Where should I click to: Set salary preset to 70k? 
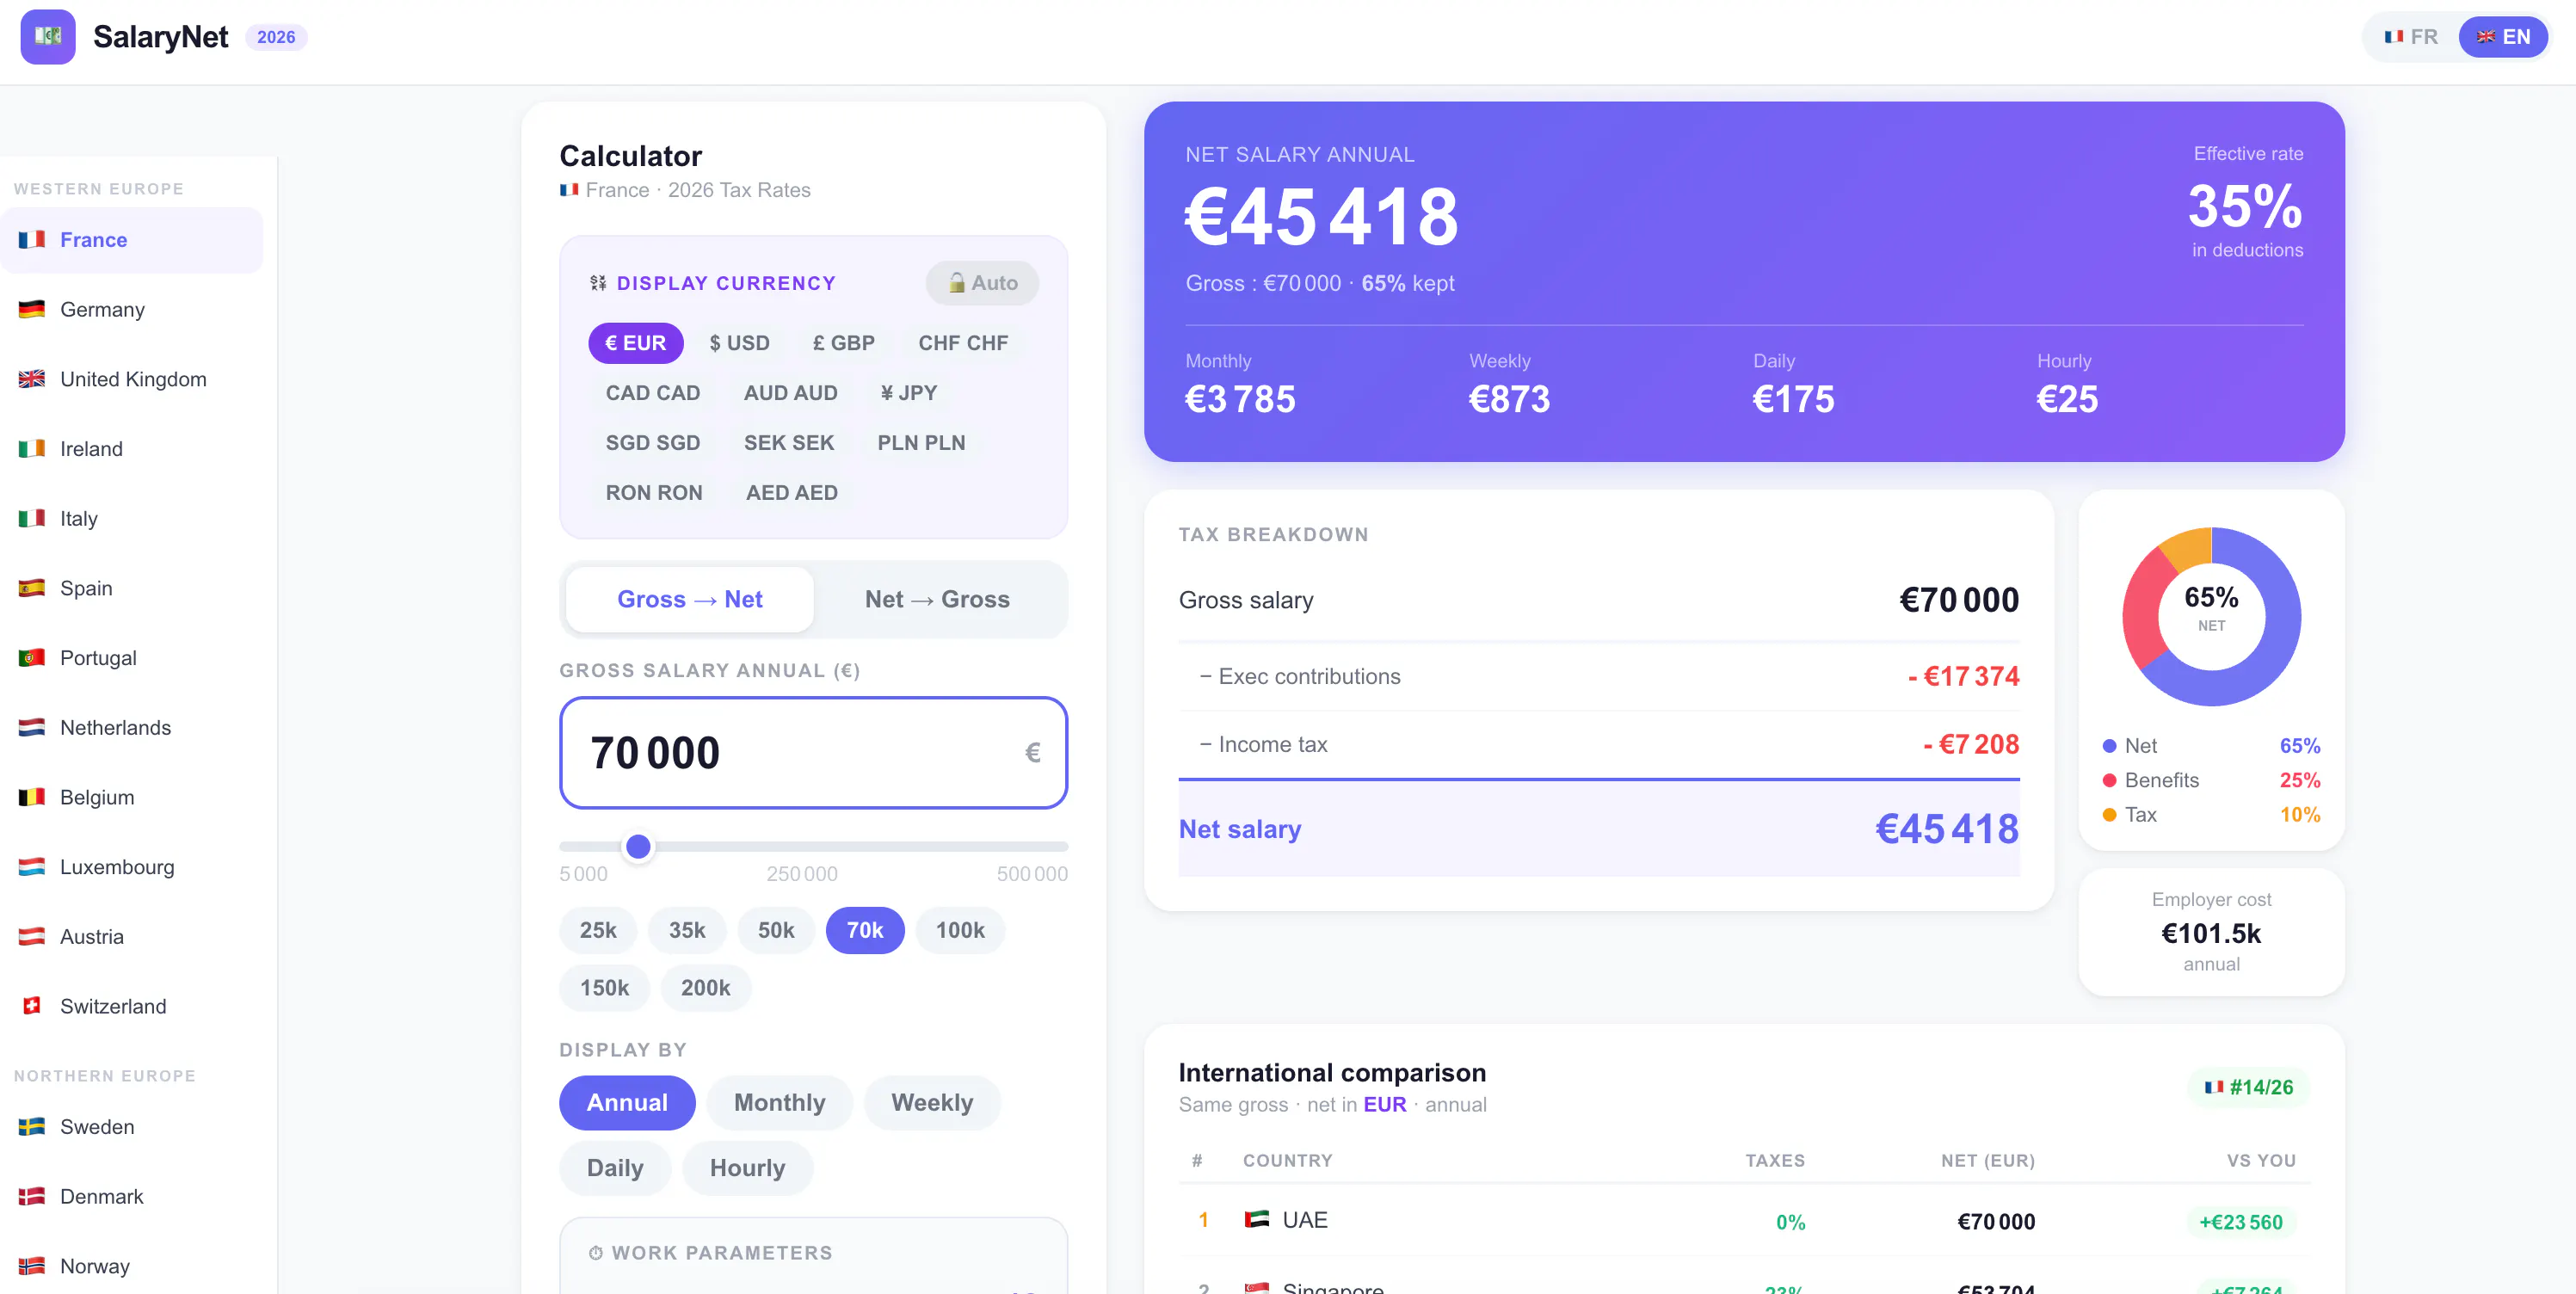click(x=865, y=931)
